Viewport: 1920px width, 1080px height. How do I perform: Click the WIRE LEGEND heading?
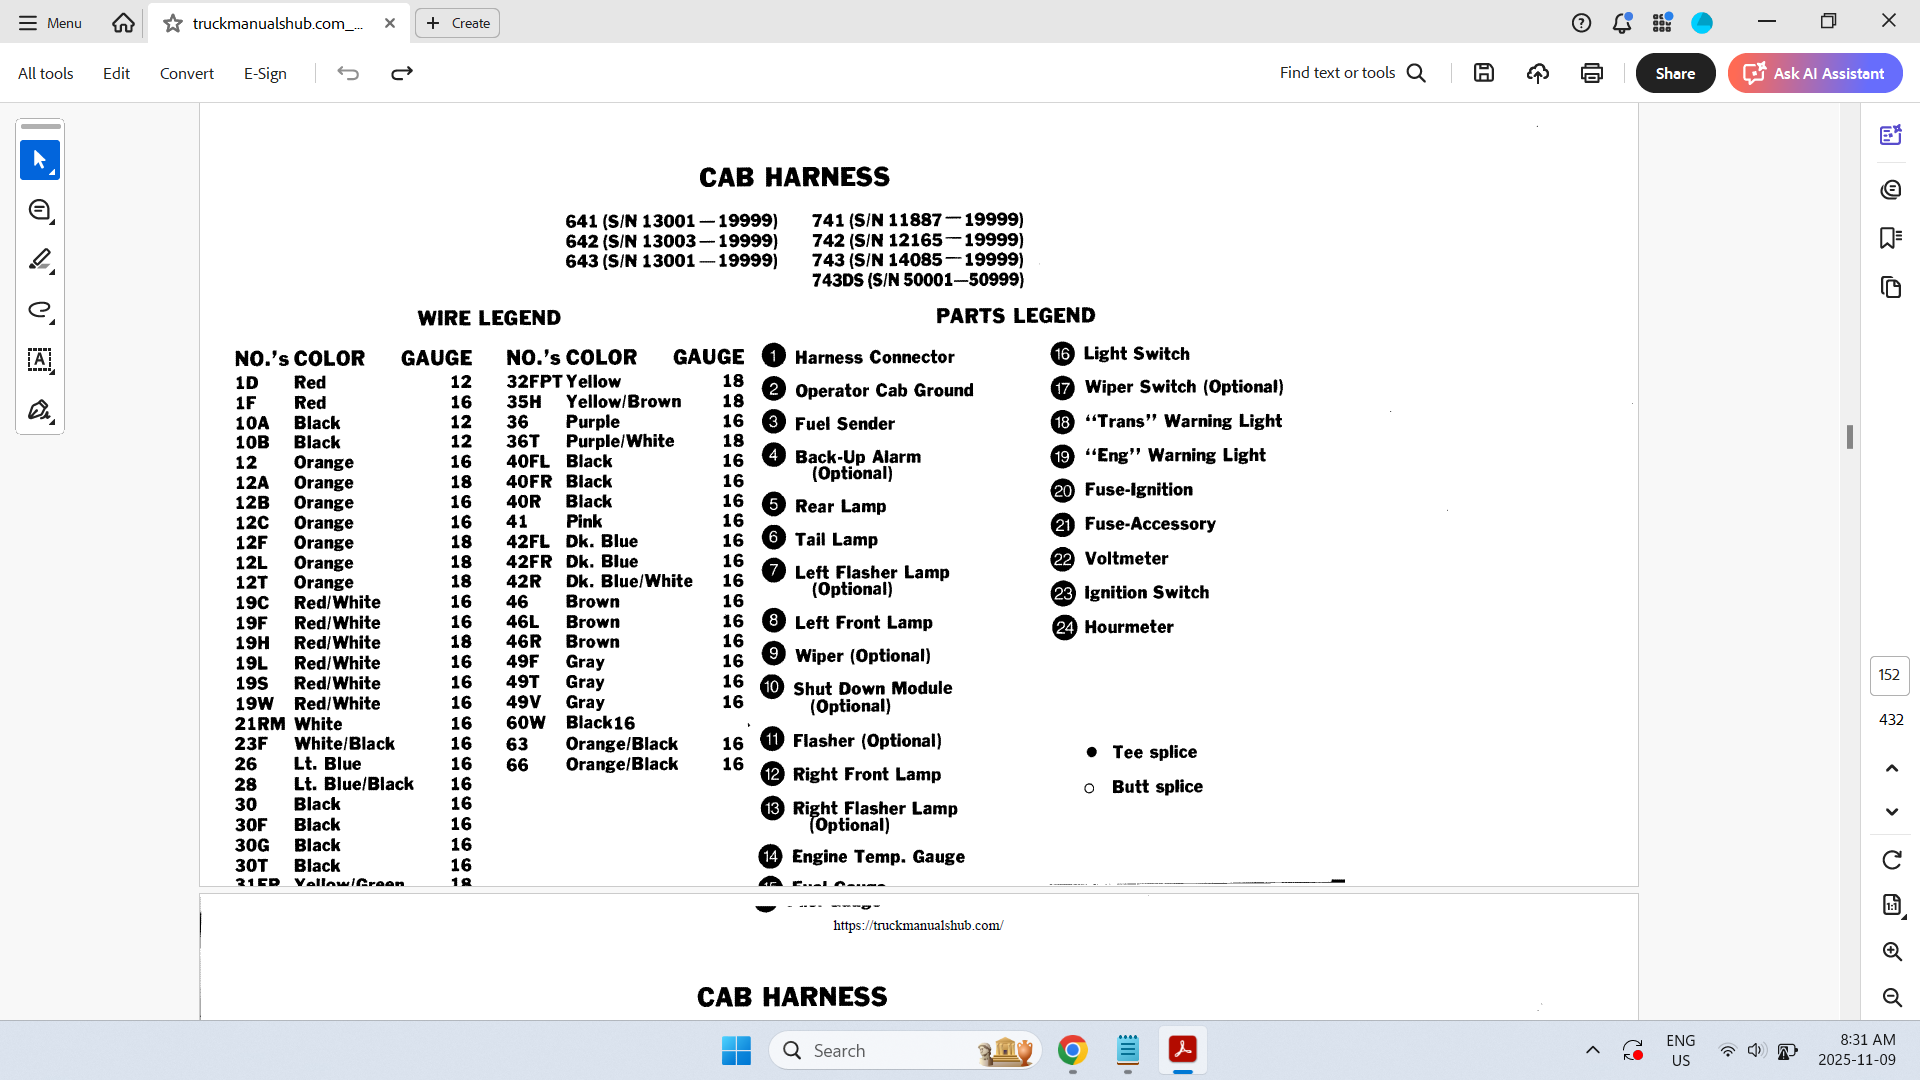coord(489,318)
